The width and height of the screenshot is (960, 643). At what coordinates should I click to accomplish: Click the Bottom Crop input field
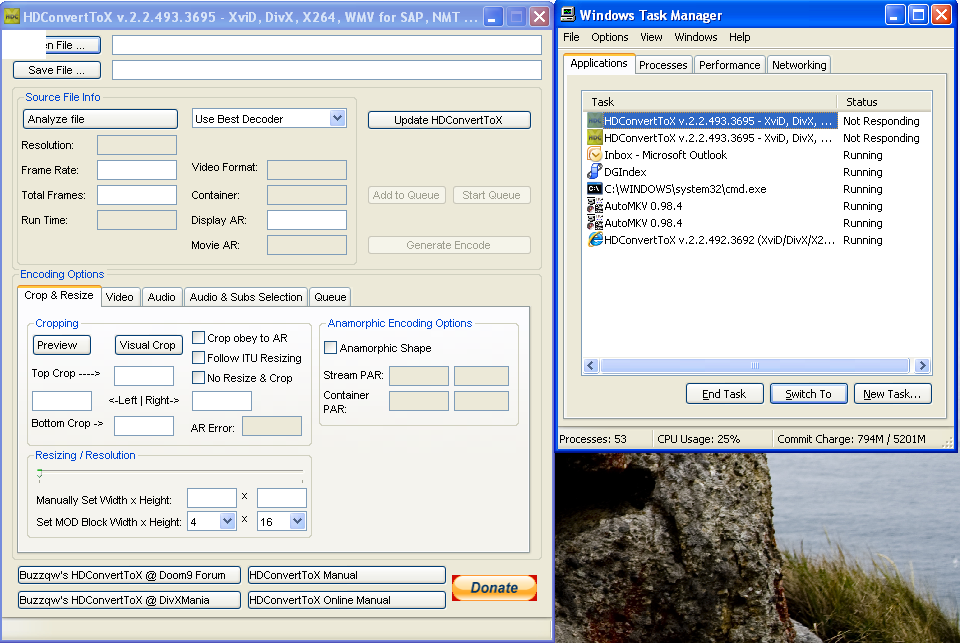point(144,426)
